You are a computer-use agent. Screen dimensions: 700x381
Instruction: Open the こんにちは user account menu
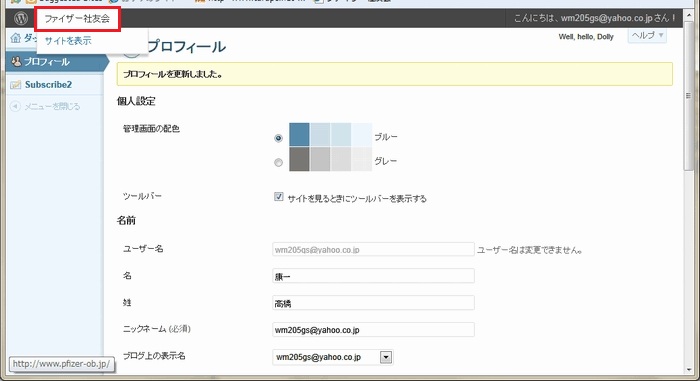coord(594,18)
